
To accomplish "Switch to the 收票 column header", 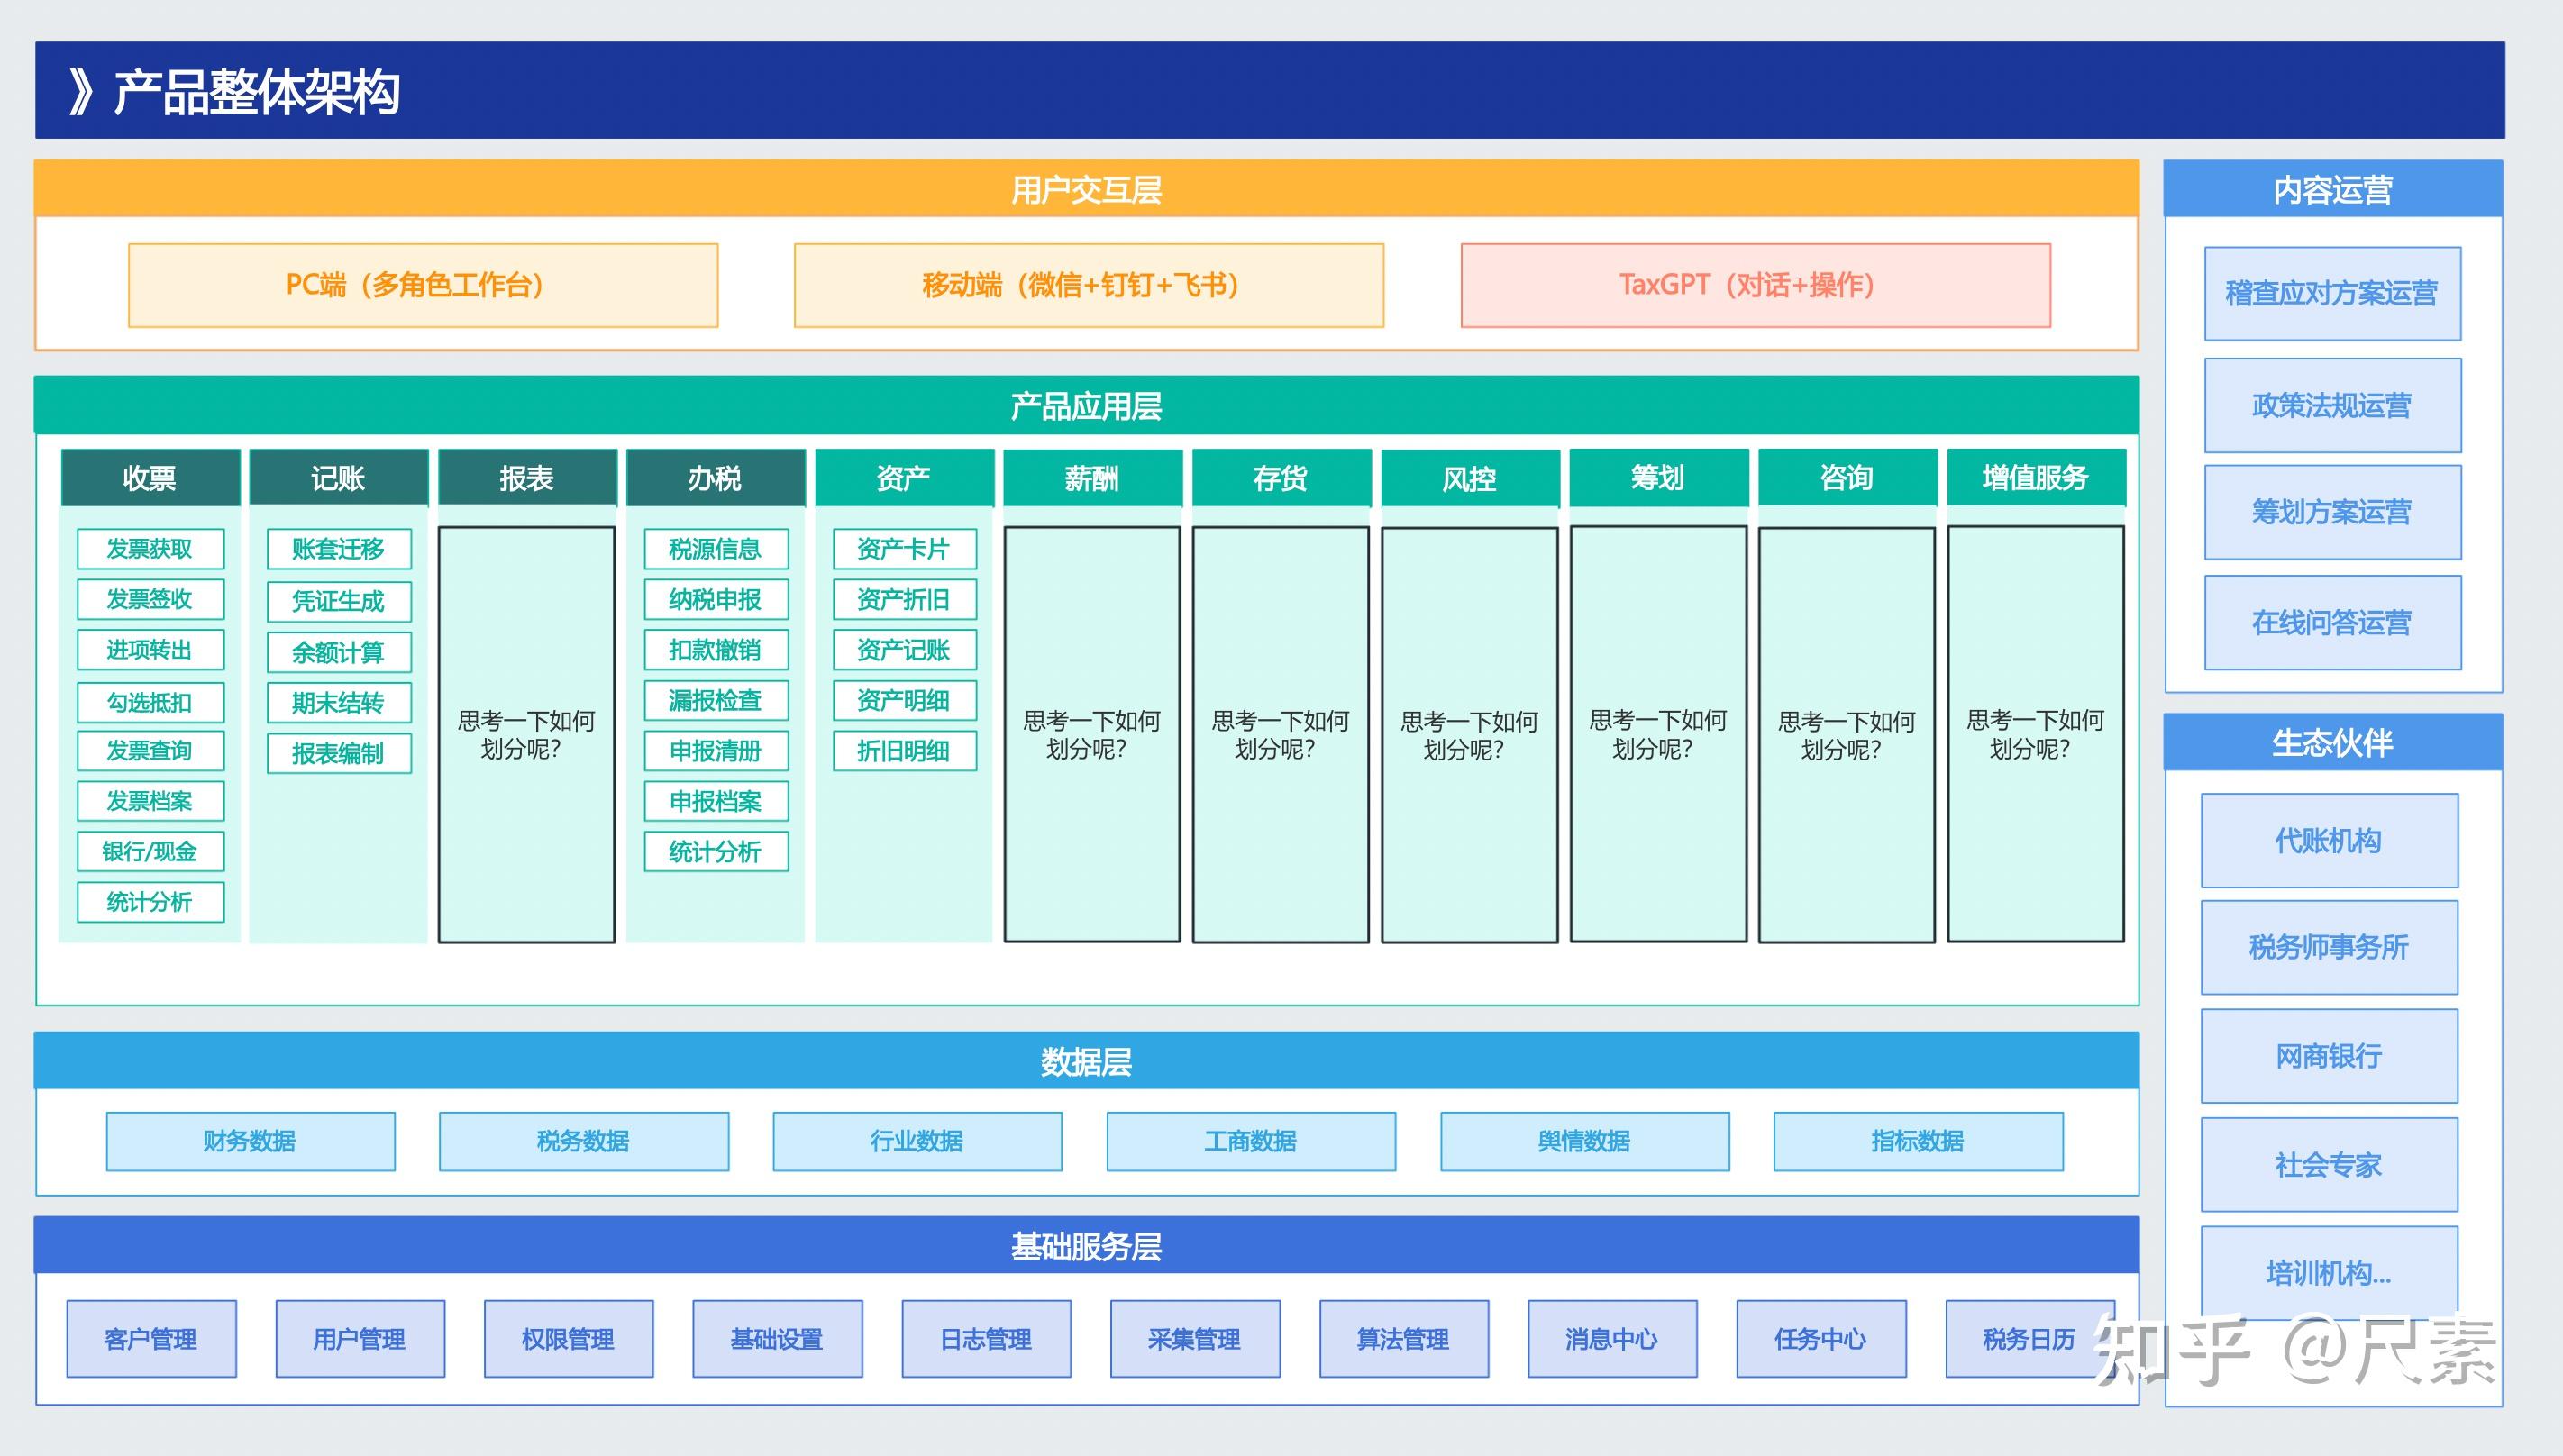I will click(150, 478).
